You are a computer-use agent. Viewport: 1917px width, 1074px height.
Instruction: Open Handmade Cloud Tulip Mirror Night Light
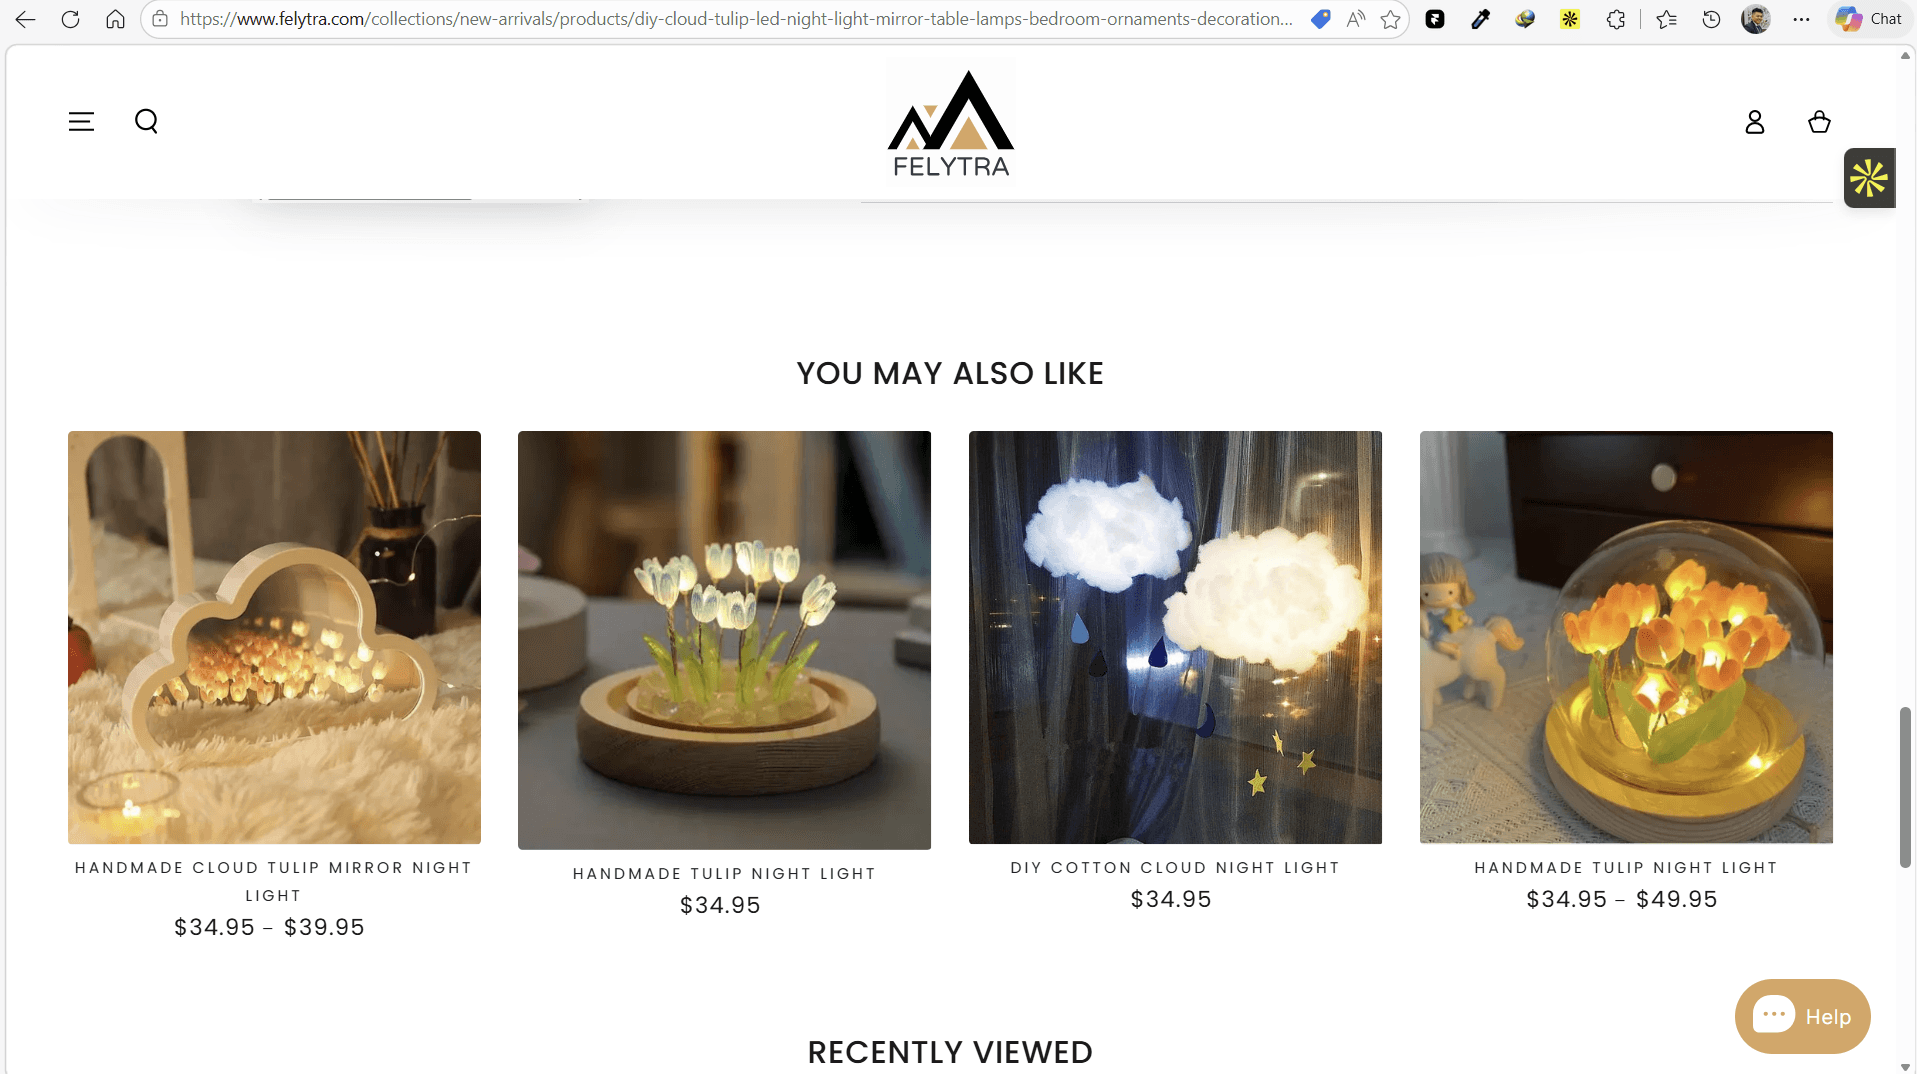pyautogui.click(x=274, y=881)
